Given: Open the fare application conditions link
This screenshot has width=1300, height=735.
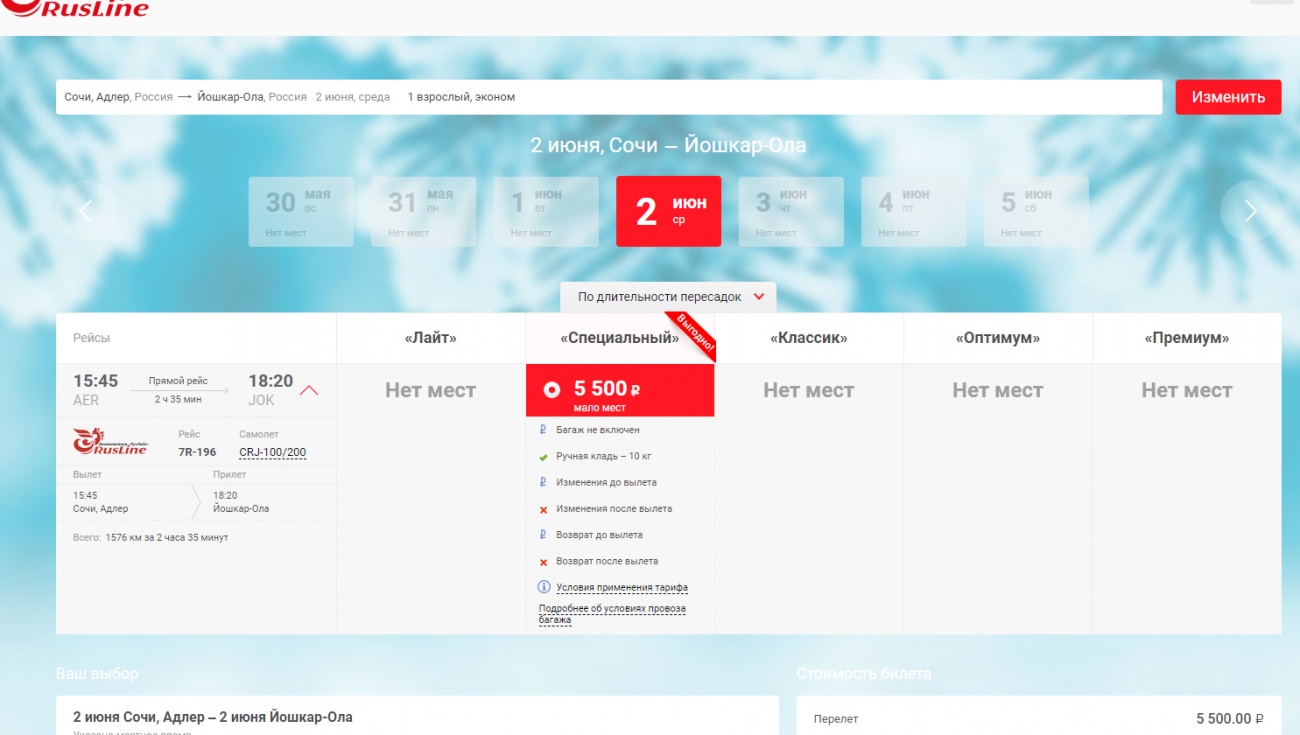Looking at the screenshot, I should (622, 588).
